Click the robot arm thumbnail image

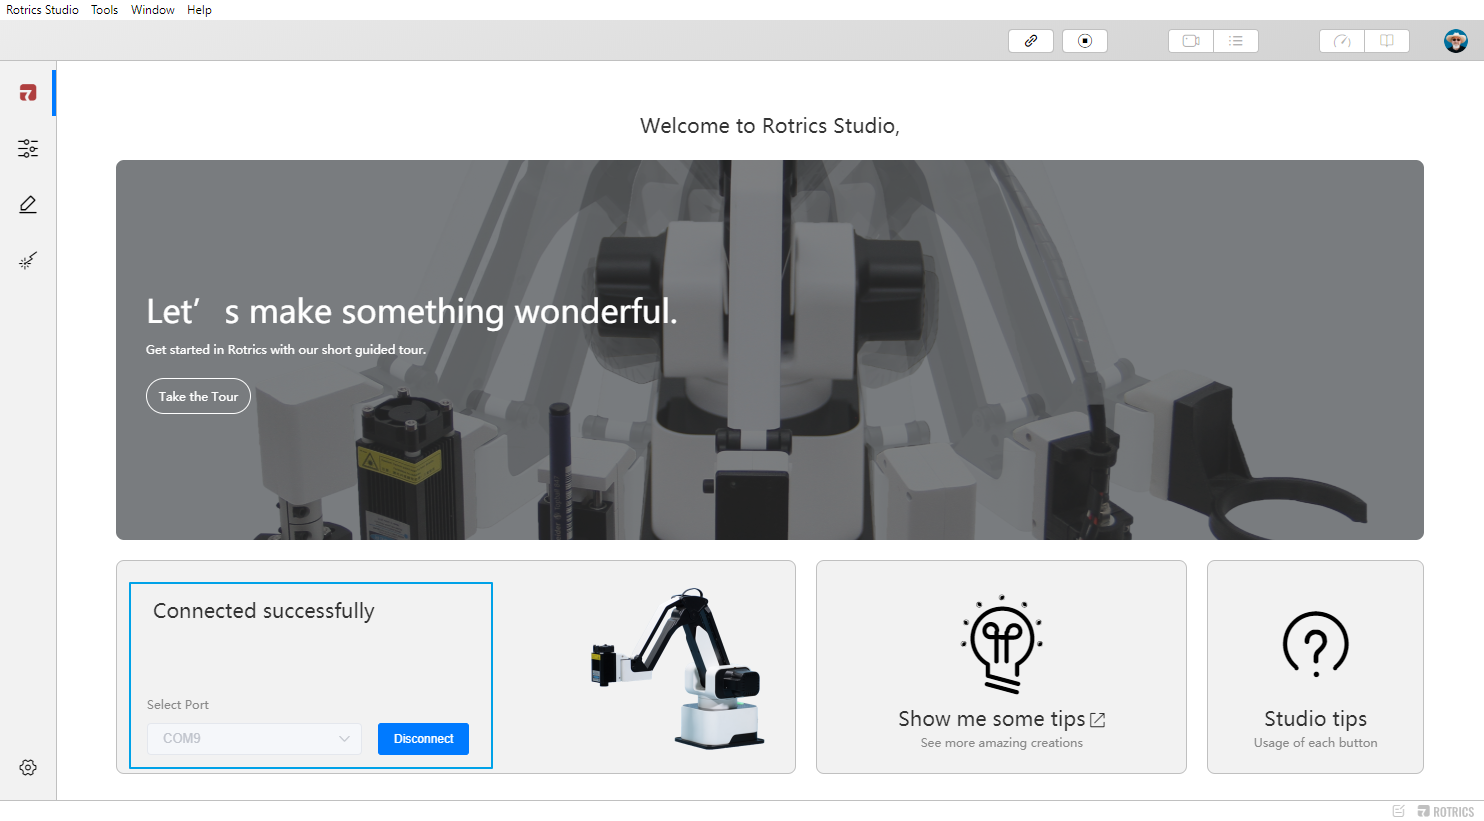click(x=678, y=668)
